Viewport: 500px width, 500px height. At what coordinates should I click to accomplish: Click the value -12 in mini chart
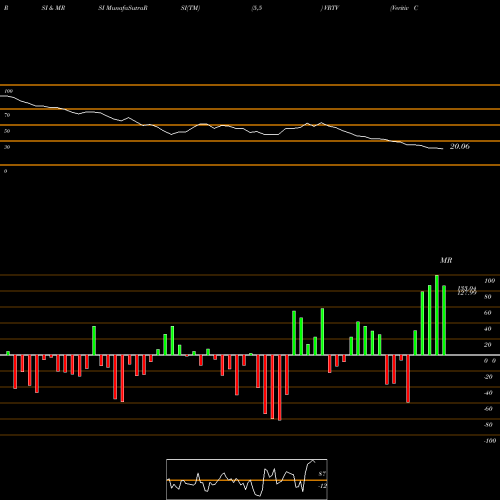tap(322, 486)
